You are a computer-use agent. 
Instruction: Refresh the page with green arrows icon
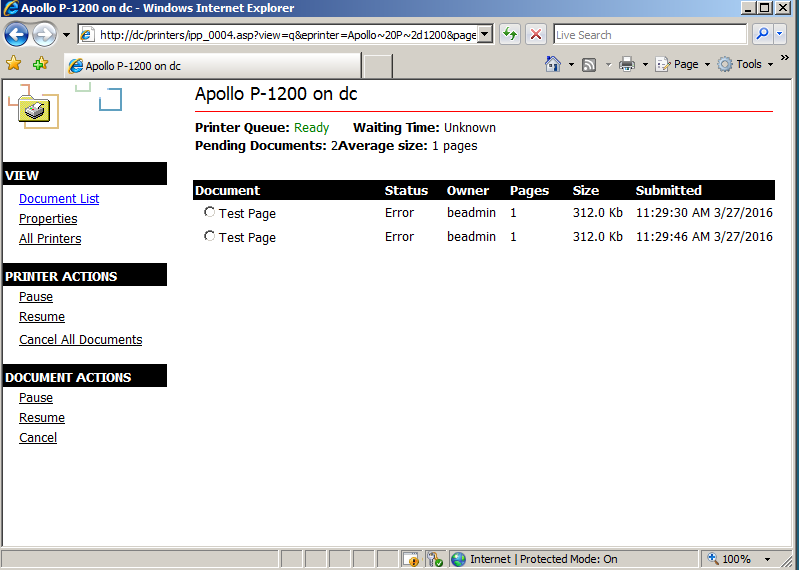click(510, 35)
